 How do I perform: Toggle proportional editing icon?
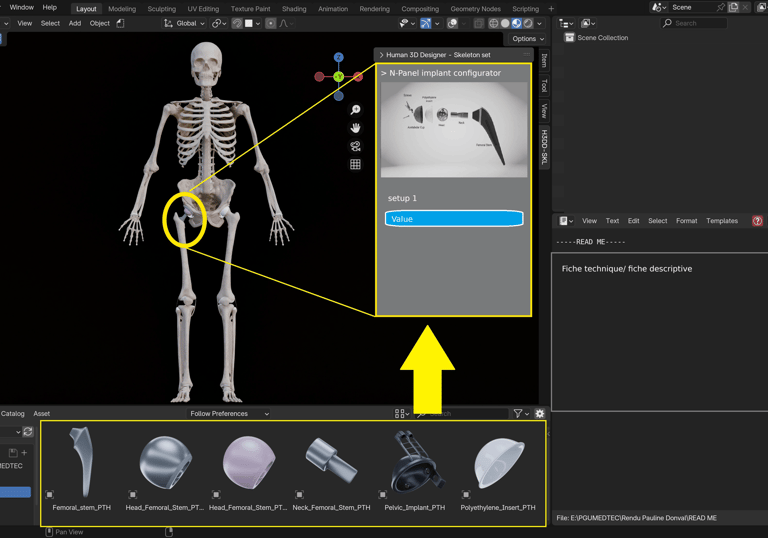click(270, 23)
